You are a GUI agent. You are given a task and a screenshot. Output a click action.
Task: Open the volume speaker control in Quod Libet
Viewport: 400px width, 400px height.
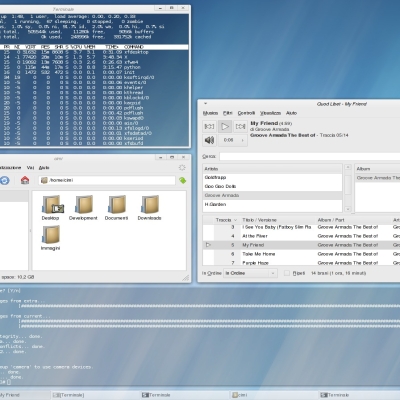click(x=209, y=140)
